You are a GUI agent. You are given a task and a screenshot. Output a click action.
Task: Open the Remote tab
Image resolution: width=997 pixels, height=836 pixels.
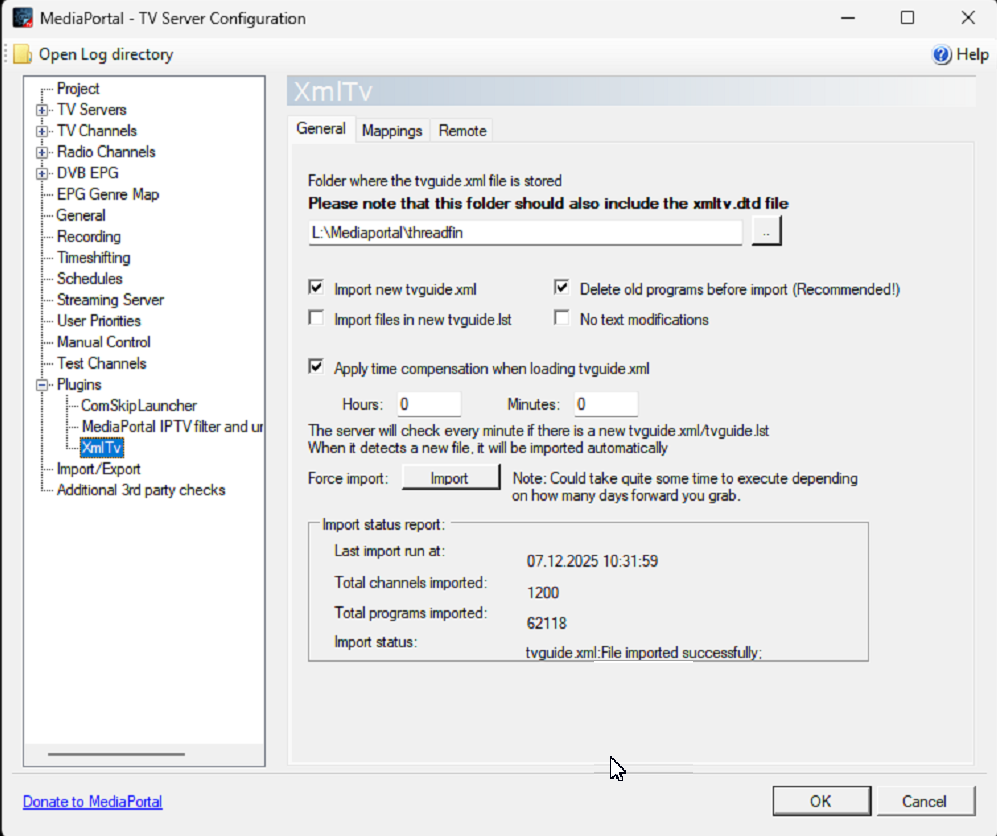point(462,131)
